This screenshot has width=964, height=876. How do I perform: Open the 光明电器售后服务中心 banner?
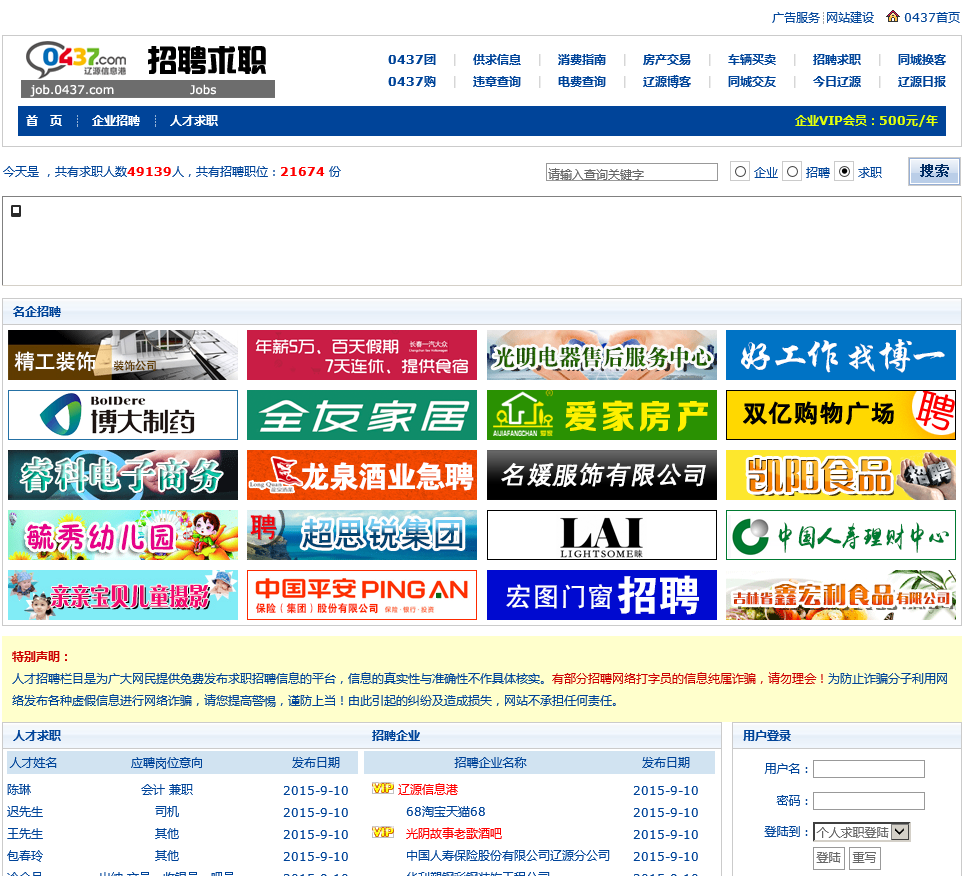[601, 355]
